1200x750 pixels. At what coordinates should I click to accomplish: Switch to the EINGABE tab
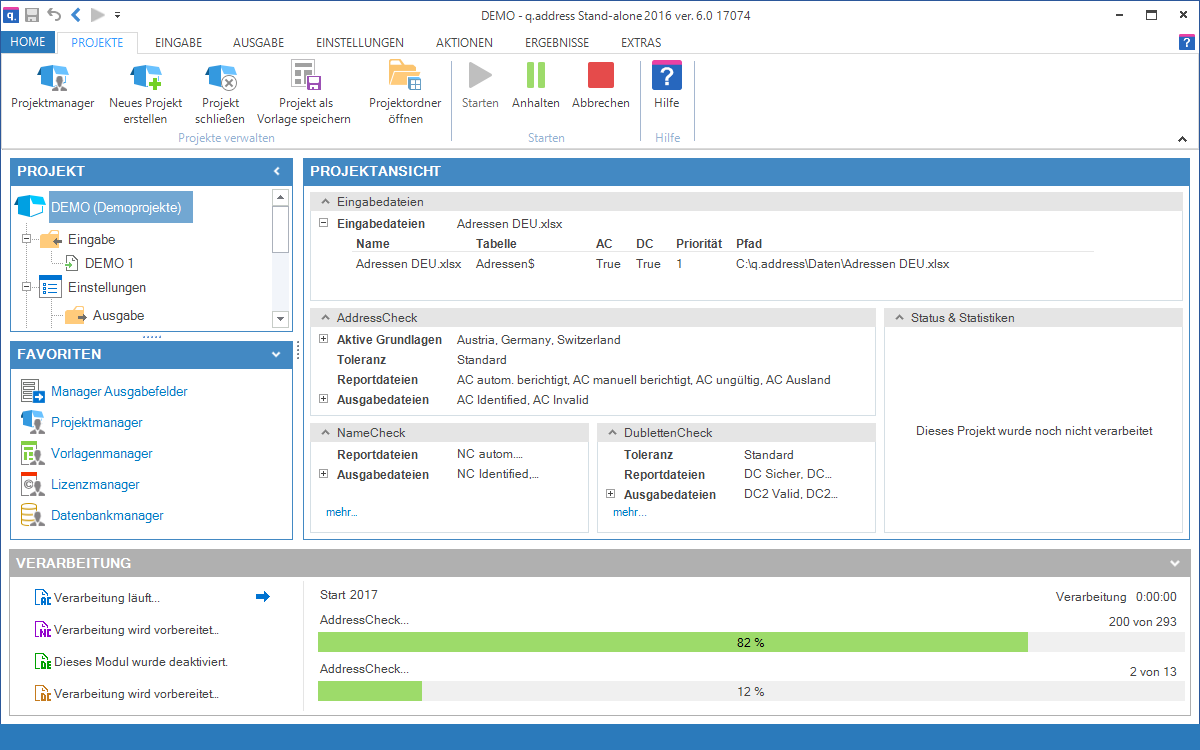pos(179,43)
